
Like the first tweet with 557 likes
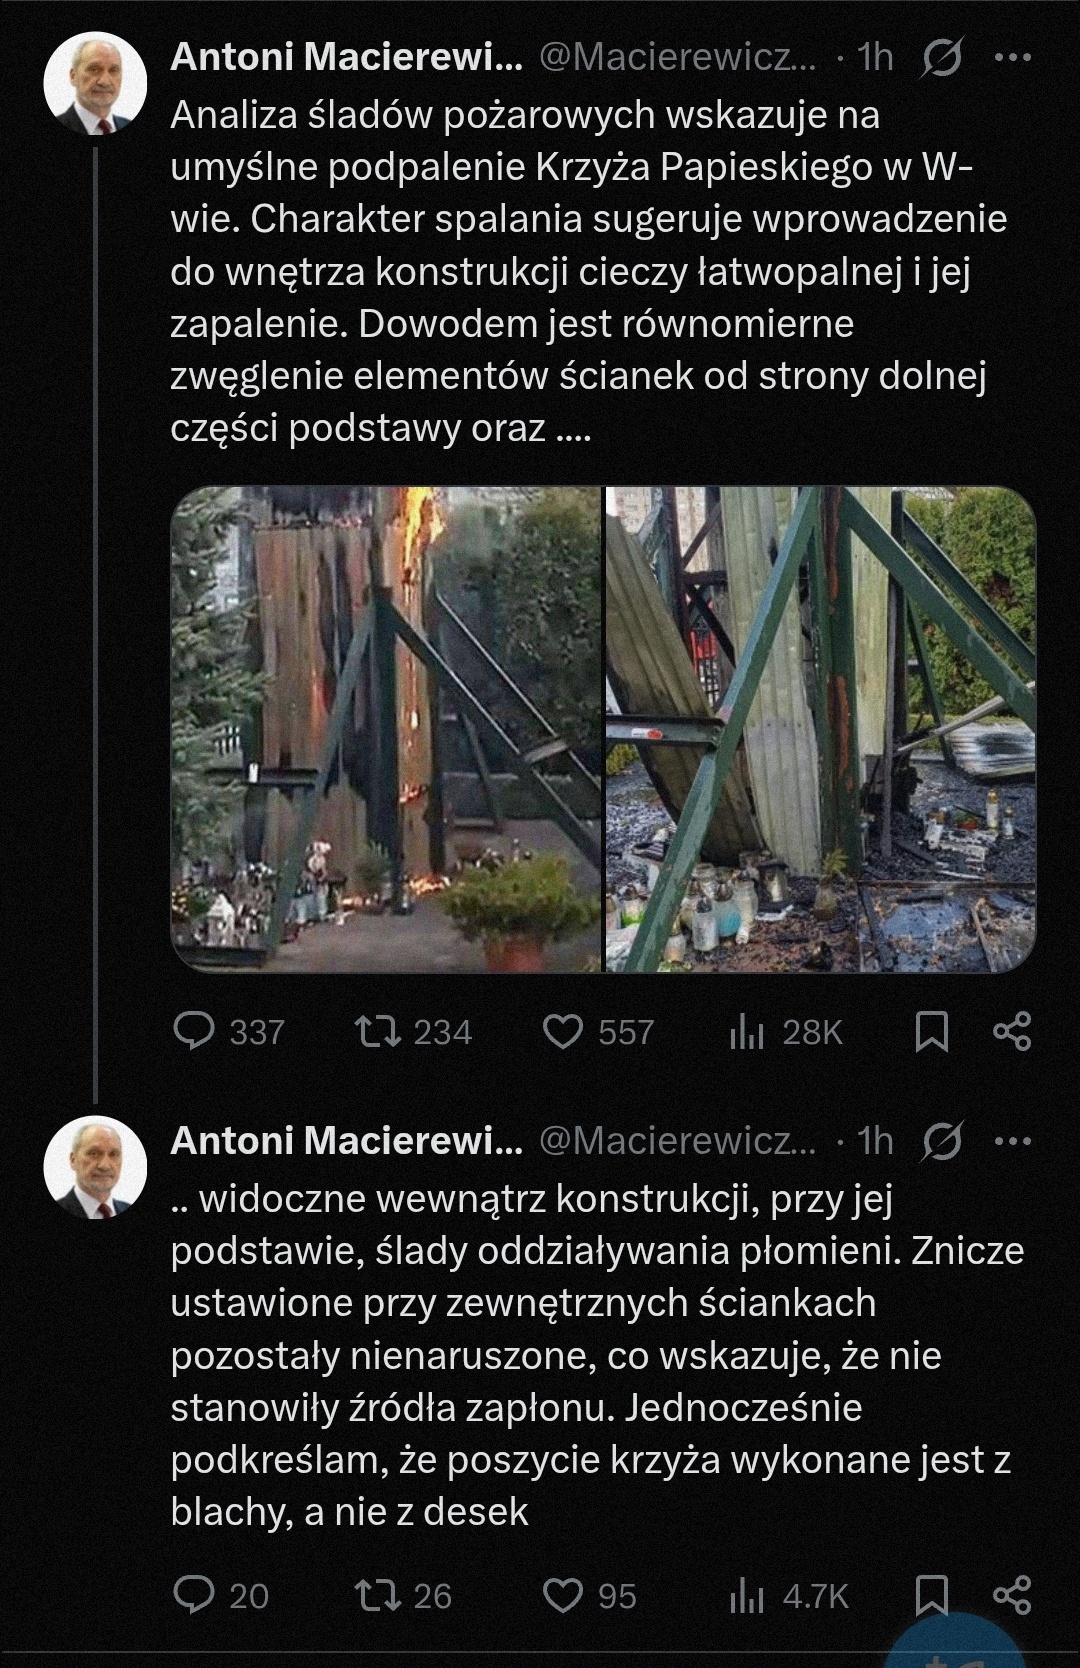[562, 1031]
